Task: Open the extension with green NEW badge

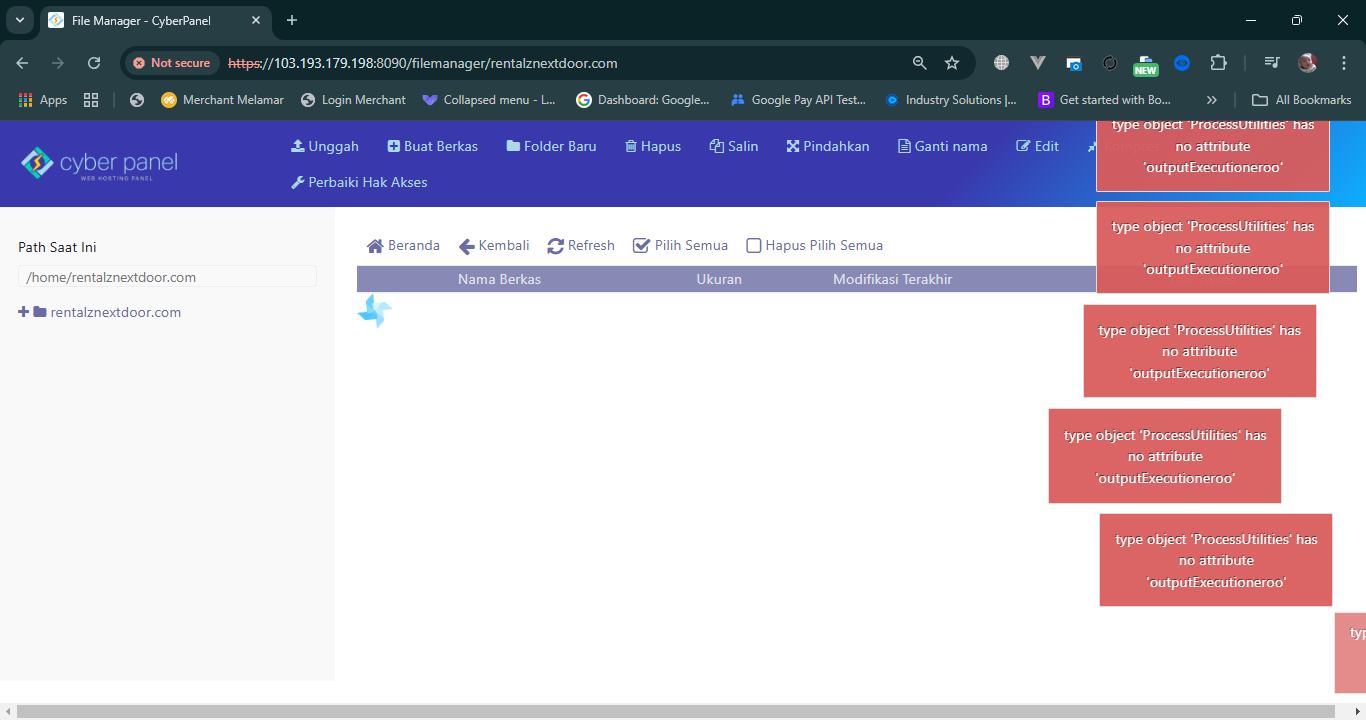Action: coord(1146,65)
